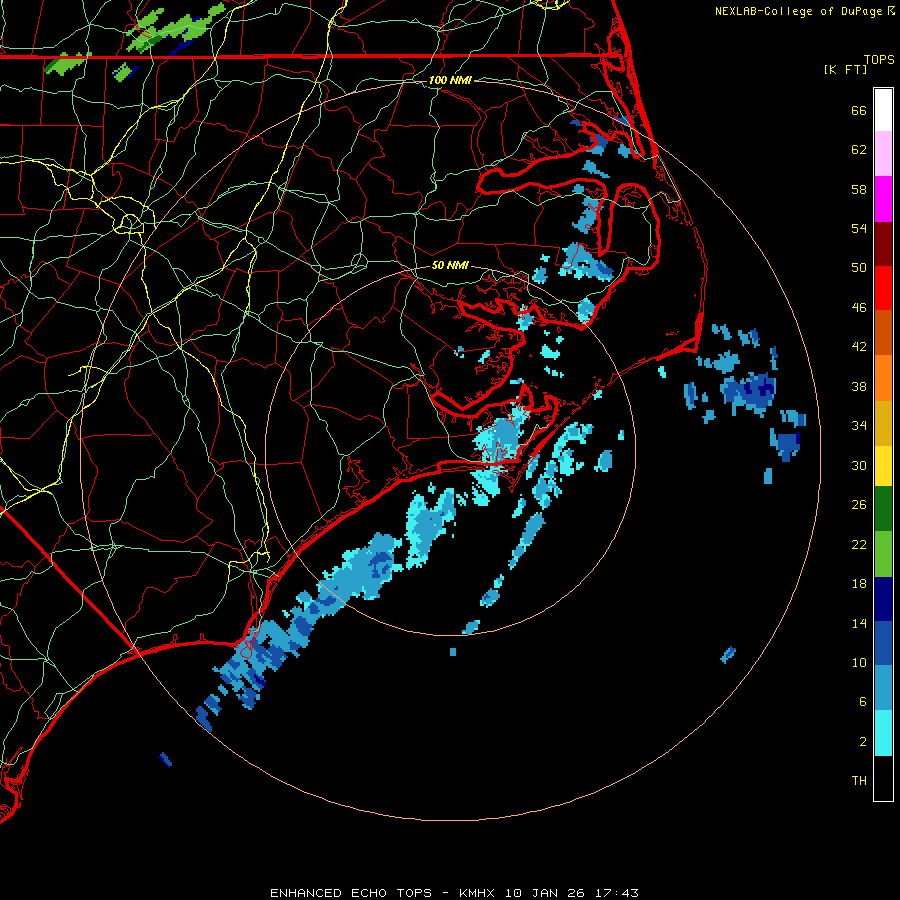Click the white swatch in the tops legend
Viewport: 900px width, 900px height.
(883, 110)
